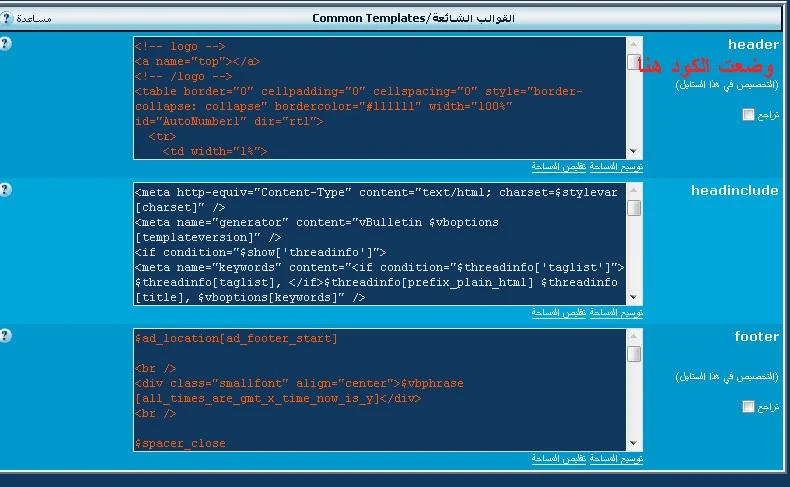Click inside the headinclude template code textarea
Screen dimensions: 790x487
pos(380,243)
